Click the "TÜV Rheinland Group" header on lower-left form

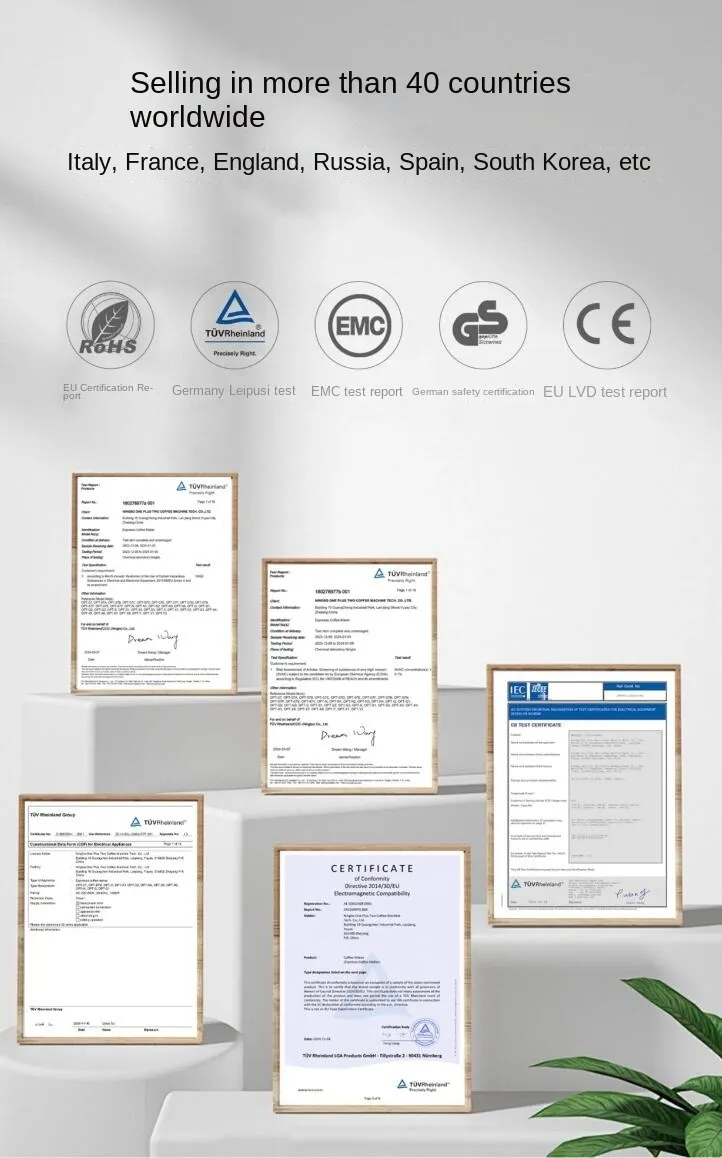point(52,814)
